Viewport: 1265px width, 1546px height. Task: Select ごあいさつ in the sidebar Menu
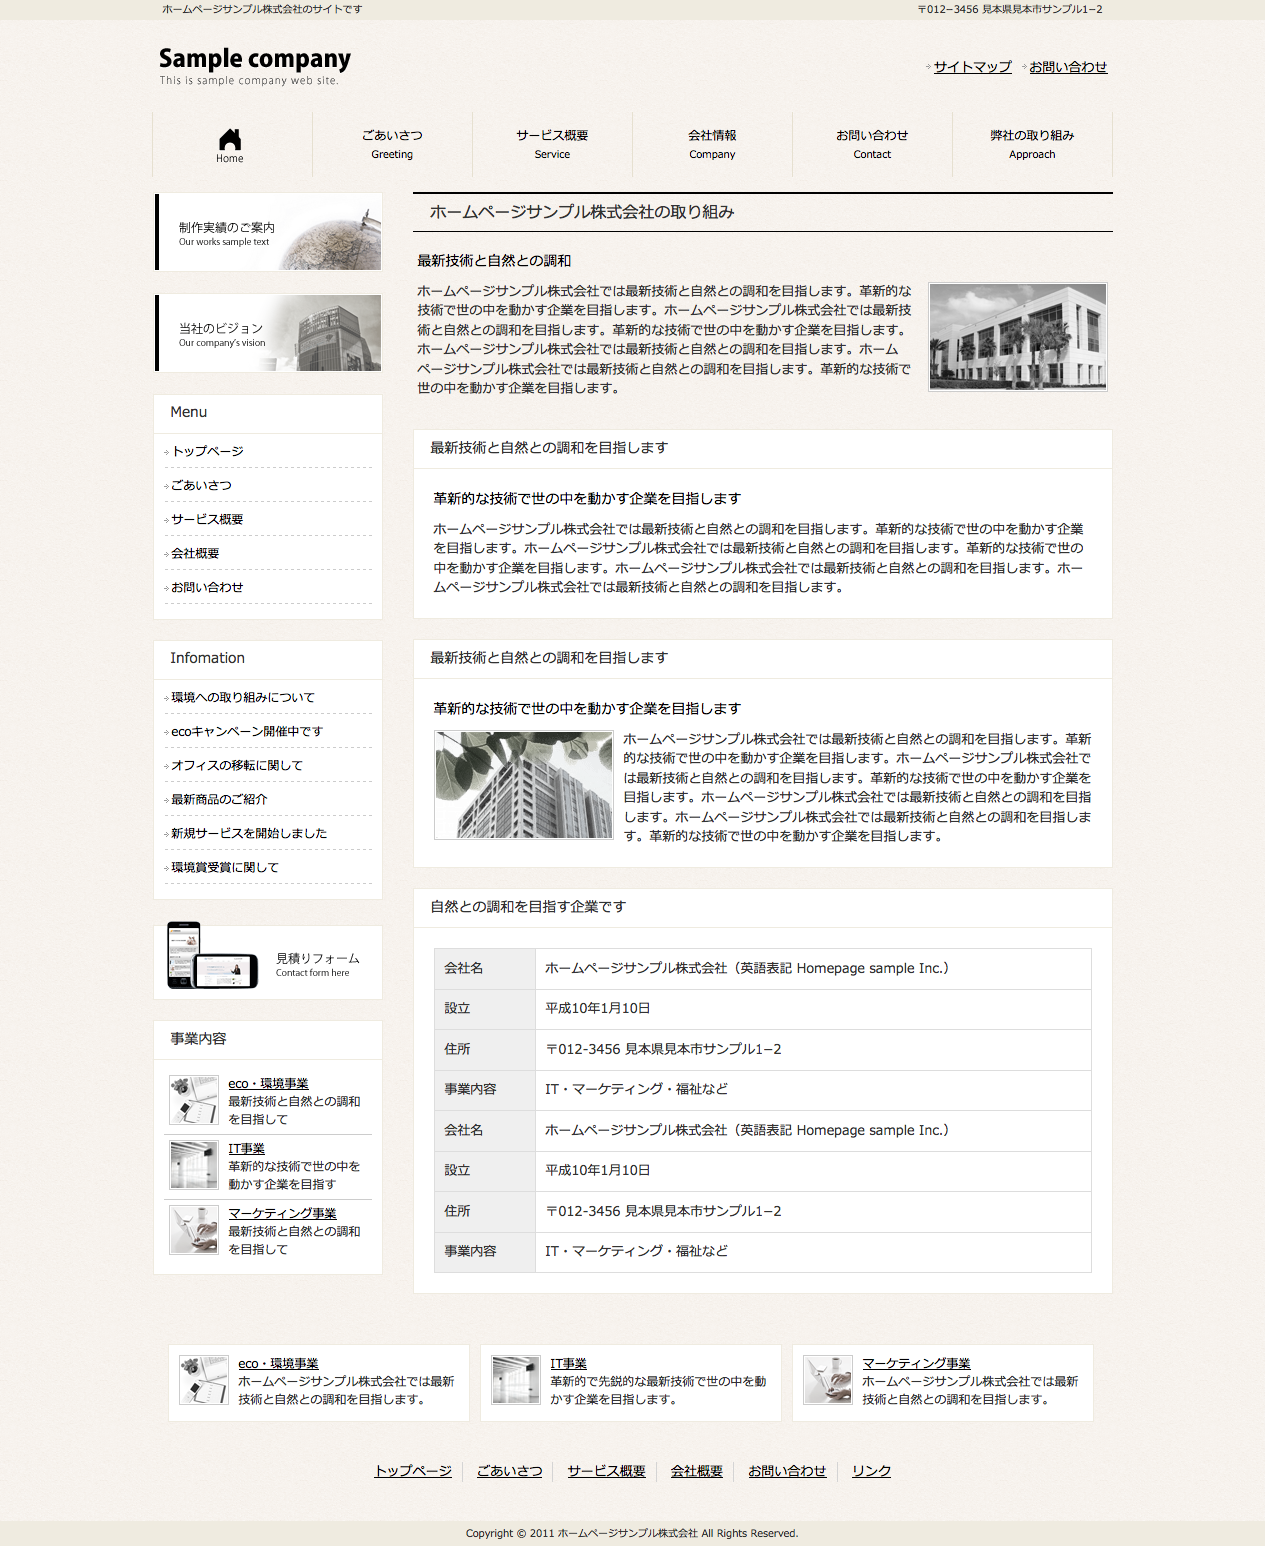[201, 485]
